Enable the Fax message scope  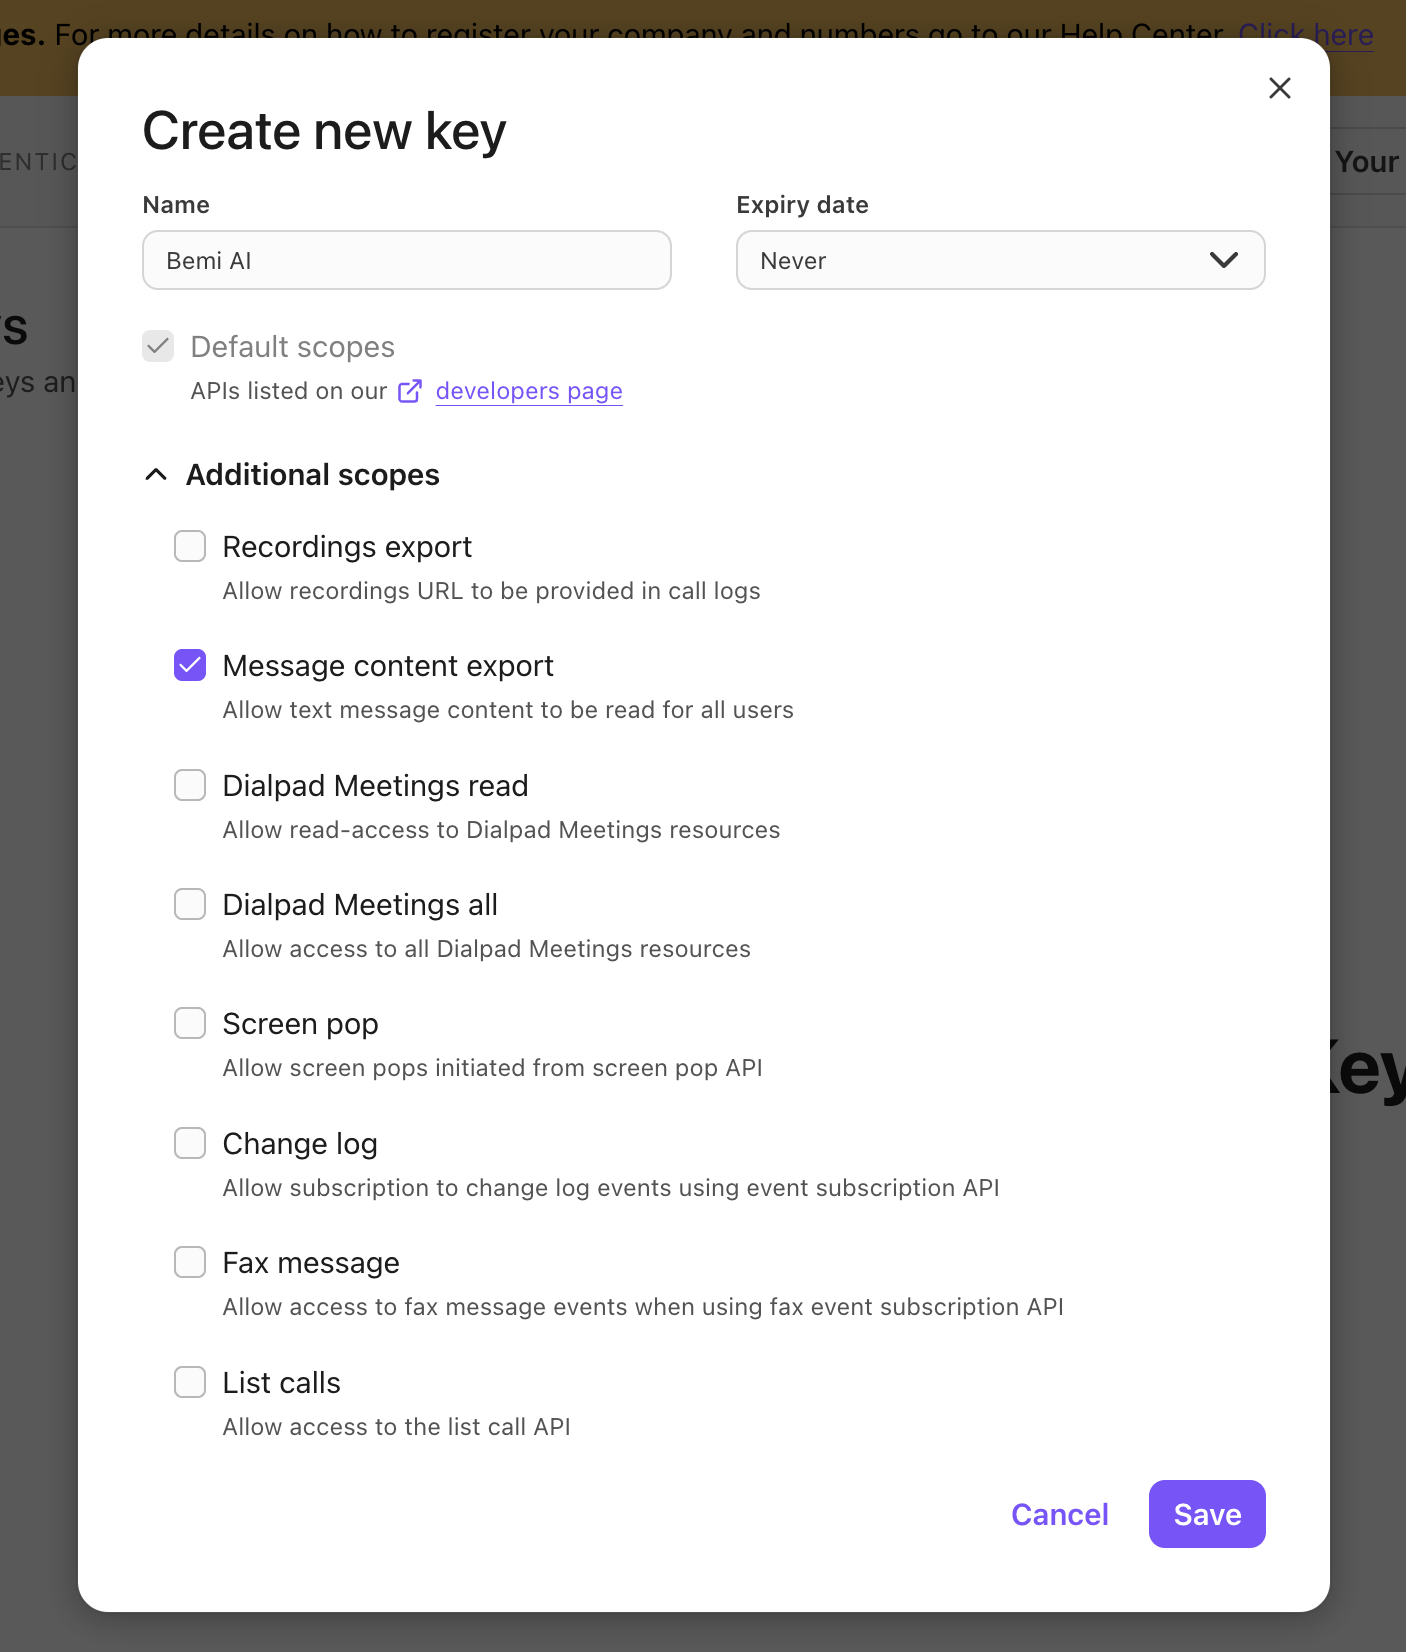point(190,1262)
